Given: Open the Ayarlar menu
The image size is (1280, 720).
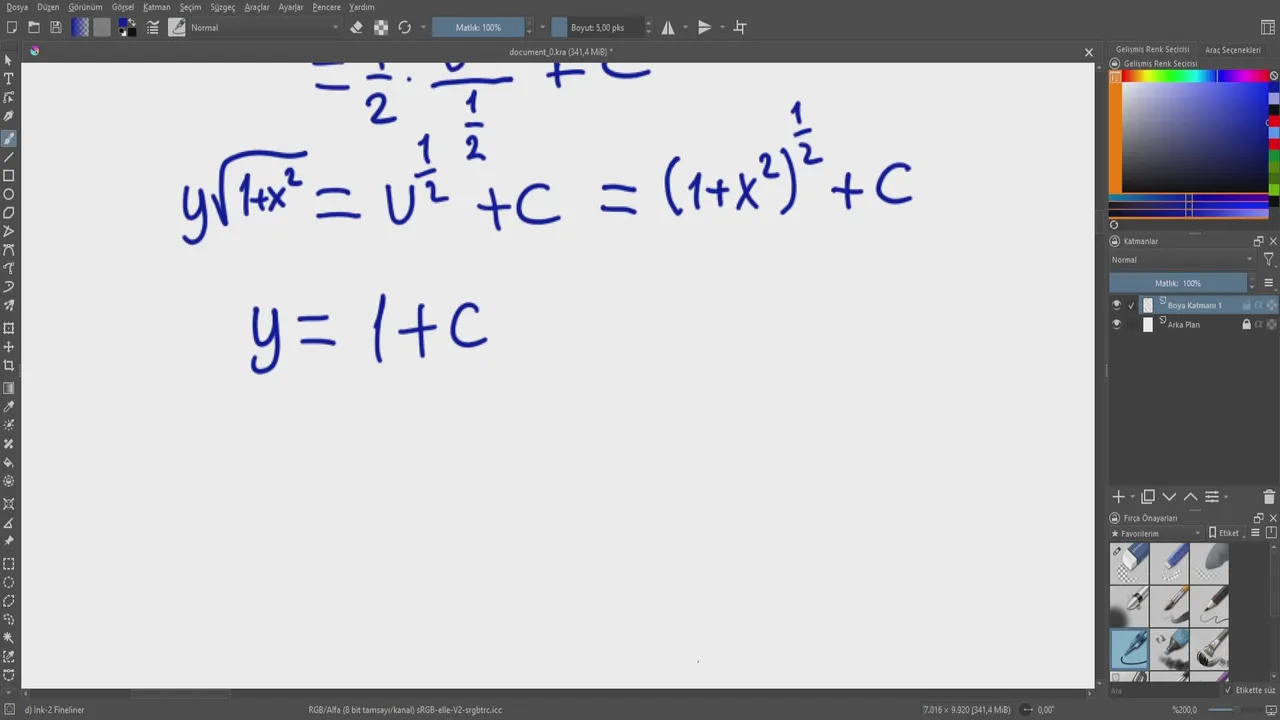Looking at the screenshot, I should [x=291, y=7].
